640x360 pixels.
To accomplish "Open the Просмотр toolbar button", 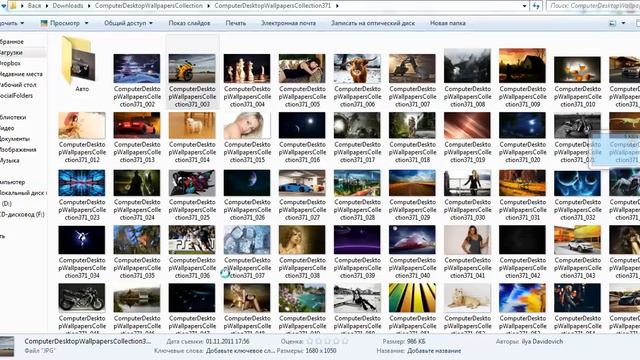I will pos(60,23).
